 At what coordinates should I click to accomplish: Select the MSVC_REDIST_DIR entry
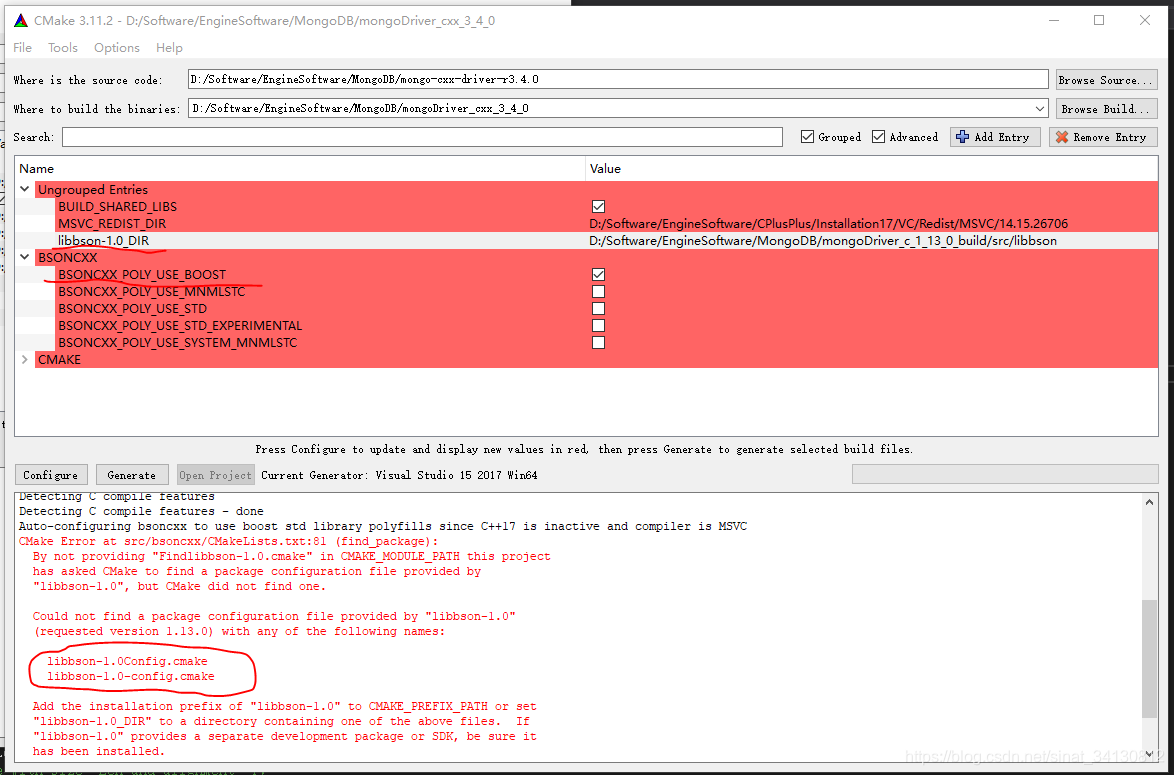112,223
